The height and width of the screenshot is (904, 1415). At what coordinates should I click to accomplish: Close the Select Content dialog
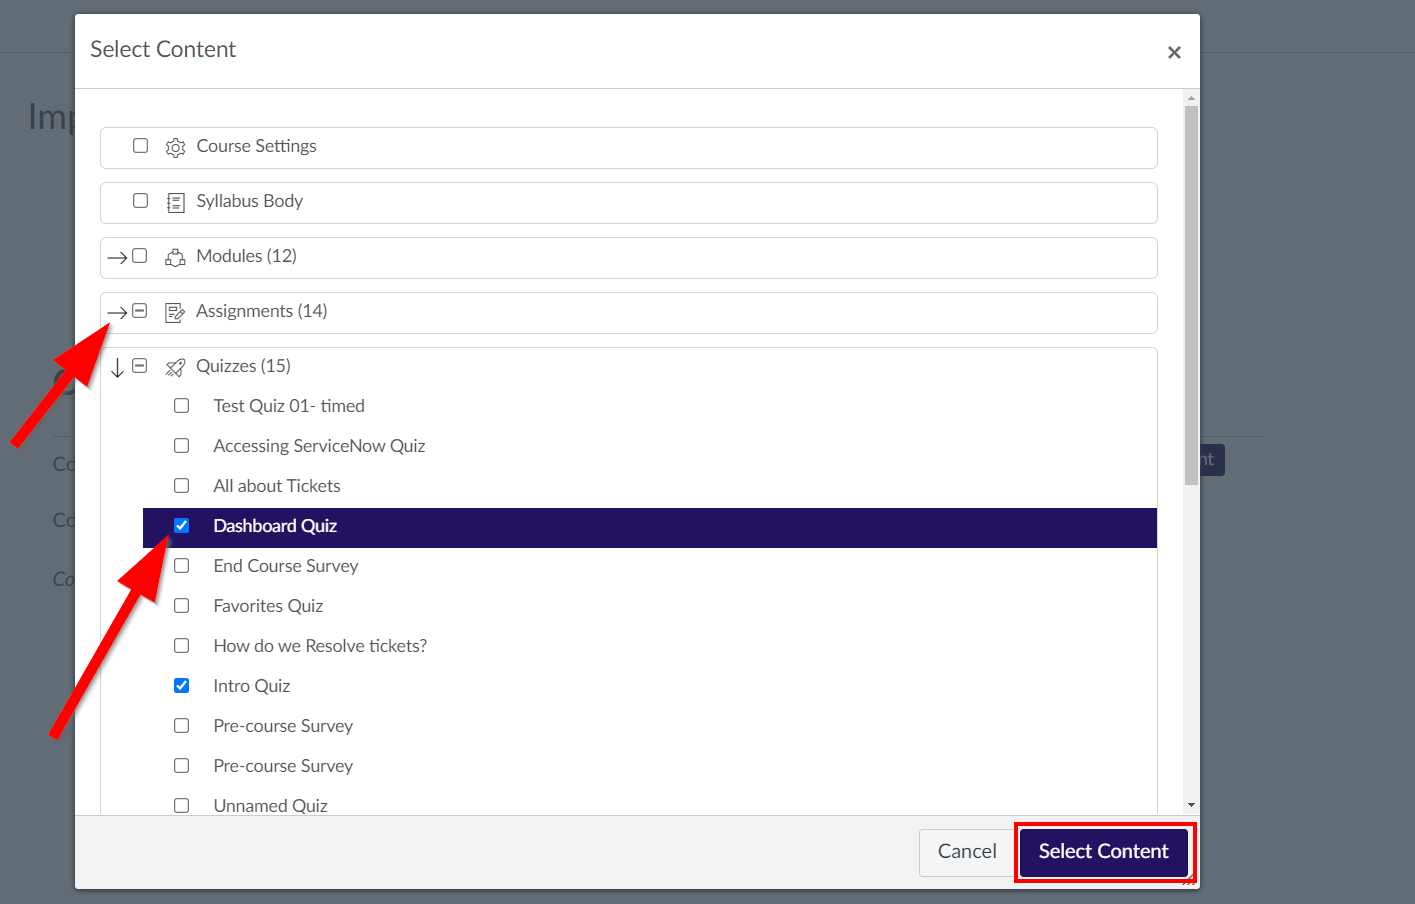tap(1174, 52)
